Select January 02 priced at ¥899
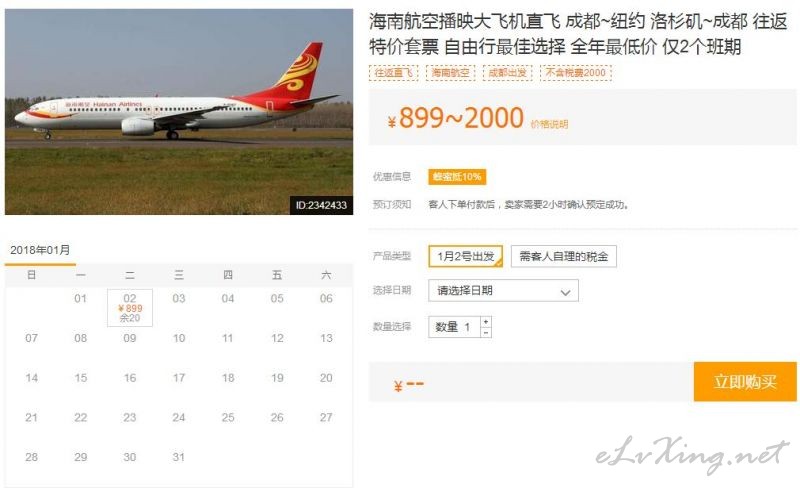The image size is (800, 488). coord(130,308)
